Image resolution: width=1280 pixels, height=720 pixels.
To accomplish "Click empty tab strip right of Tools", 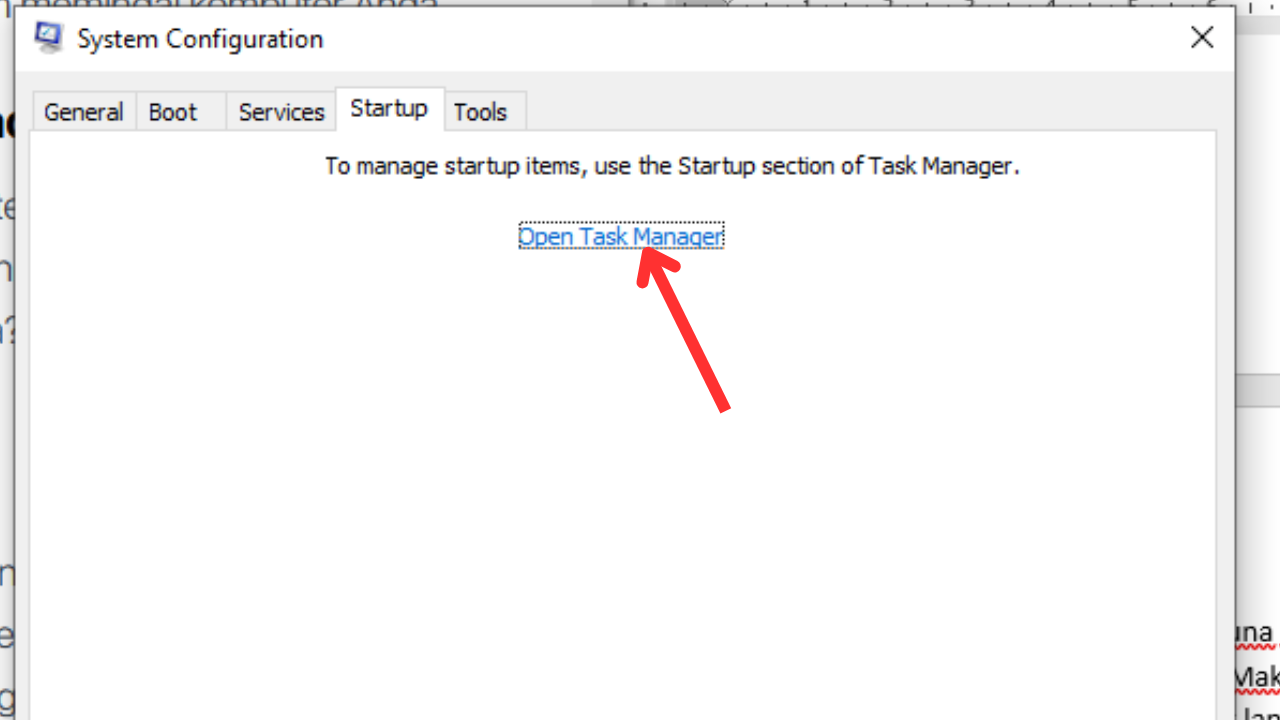I will (870, 110).
